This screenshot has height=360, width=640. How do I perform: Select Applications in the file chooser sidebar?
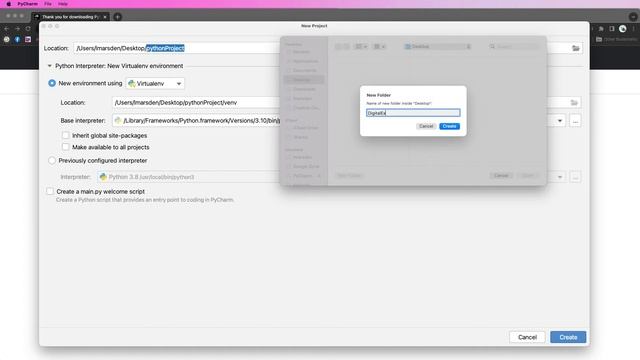point(304,61)
